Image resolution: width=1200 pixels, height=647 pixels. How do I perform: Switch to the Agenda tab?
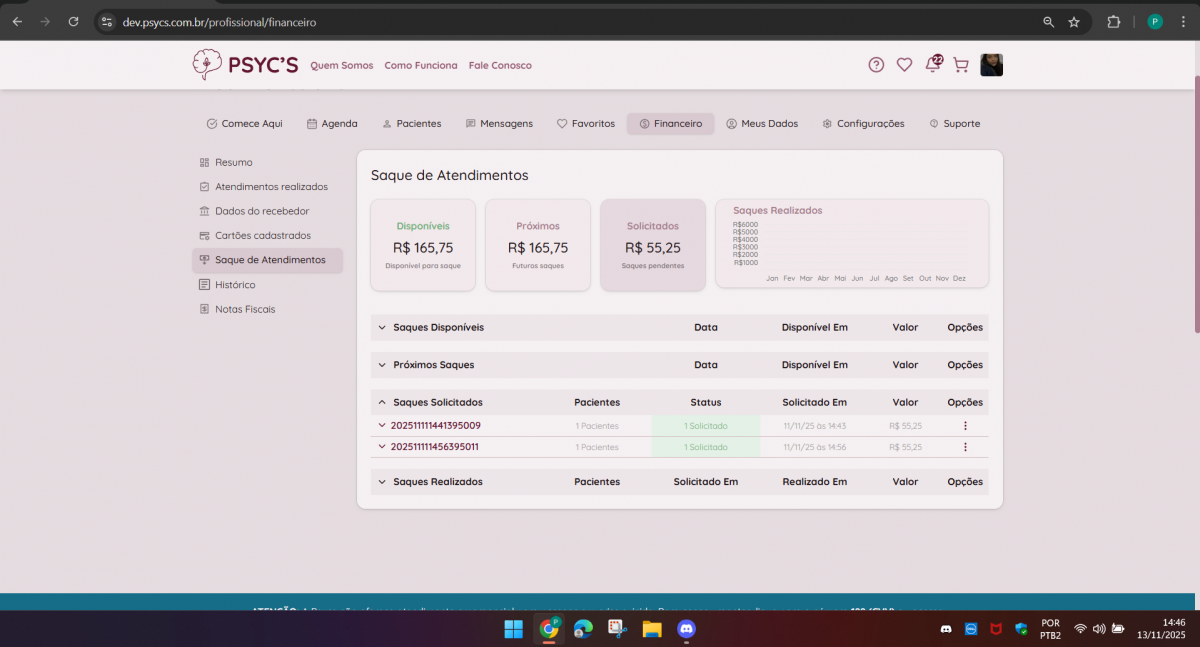click(332, 124)
